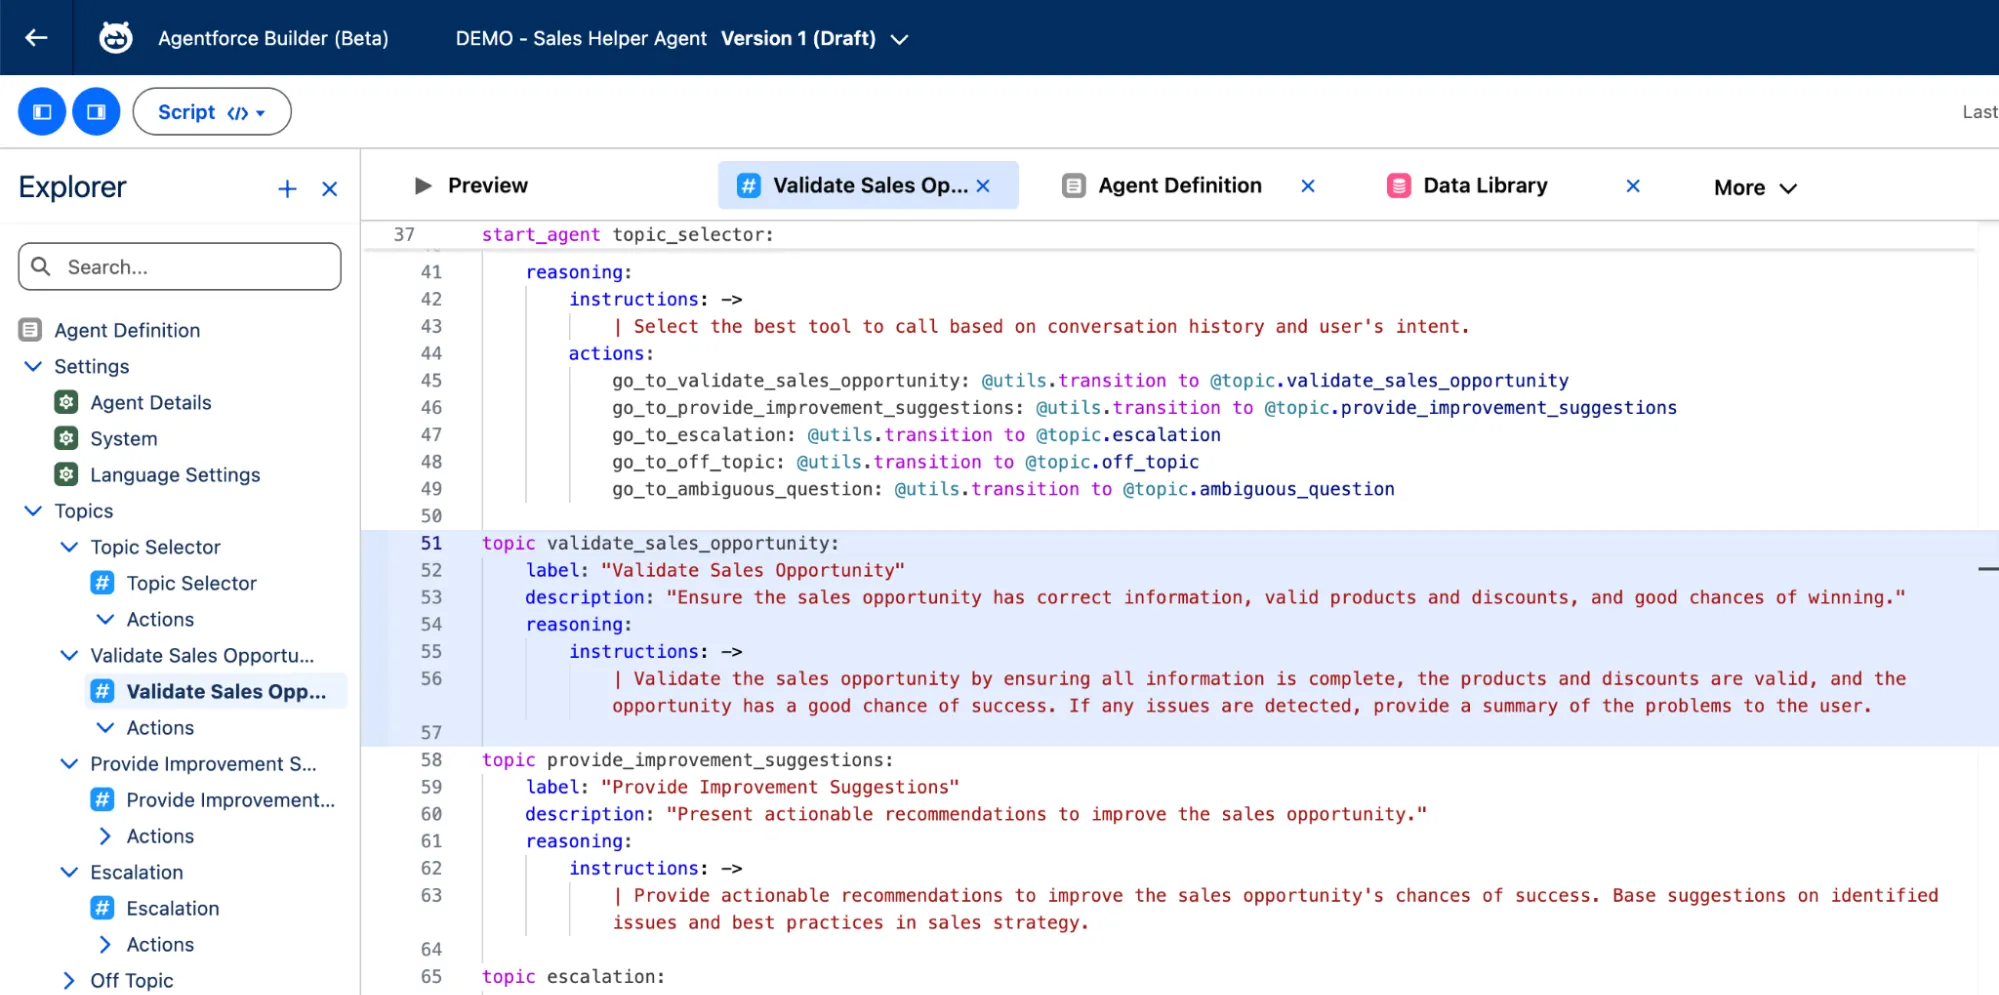Open the Version 1 (Draft) dropdown

pyautogui.click(x=898, y=39)
